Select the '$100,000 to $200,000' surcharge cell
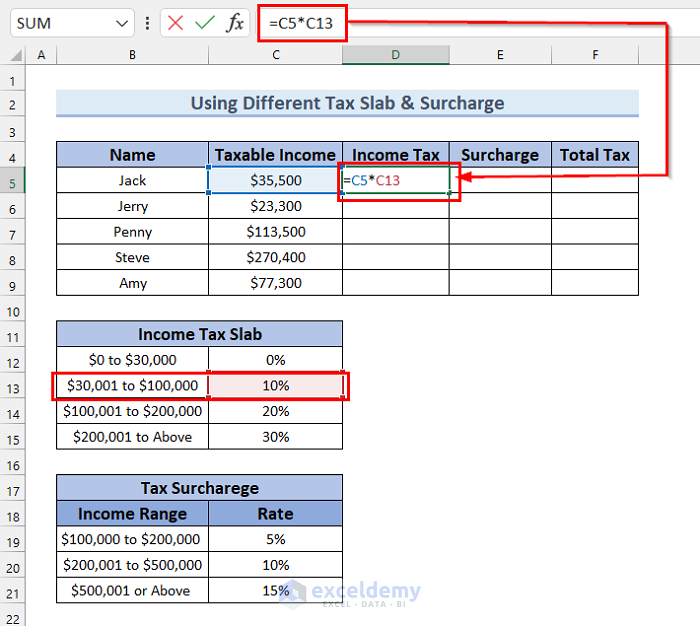The height and width of the screenshot is (626, 700). [x=133, y=539]
